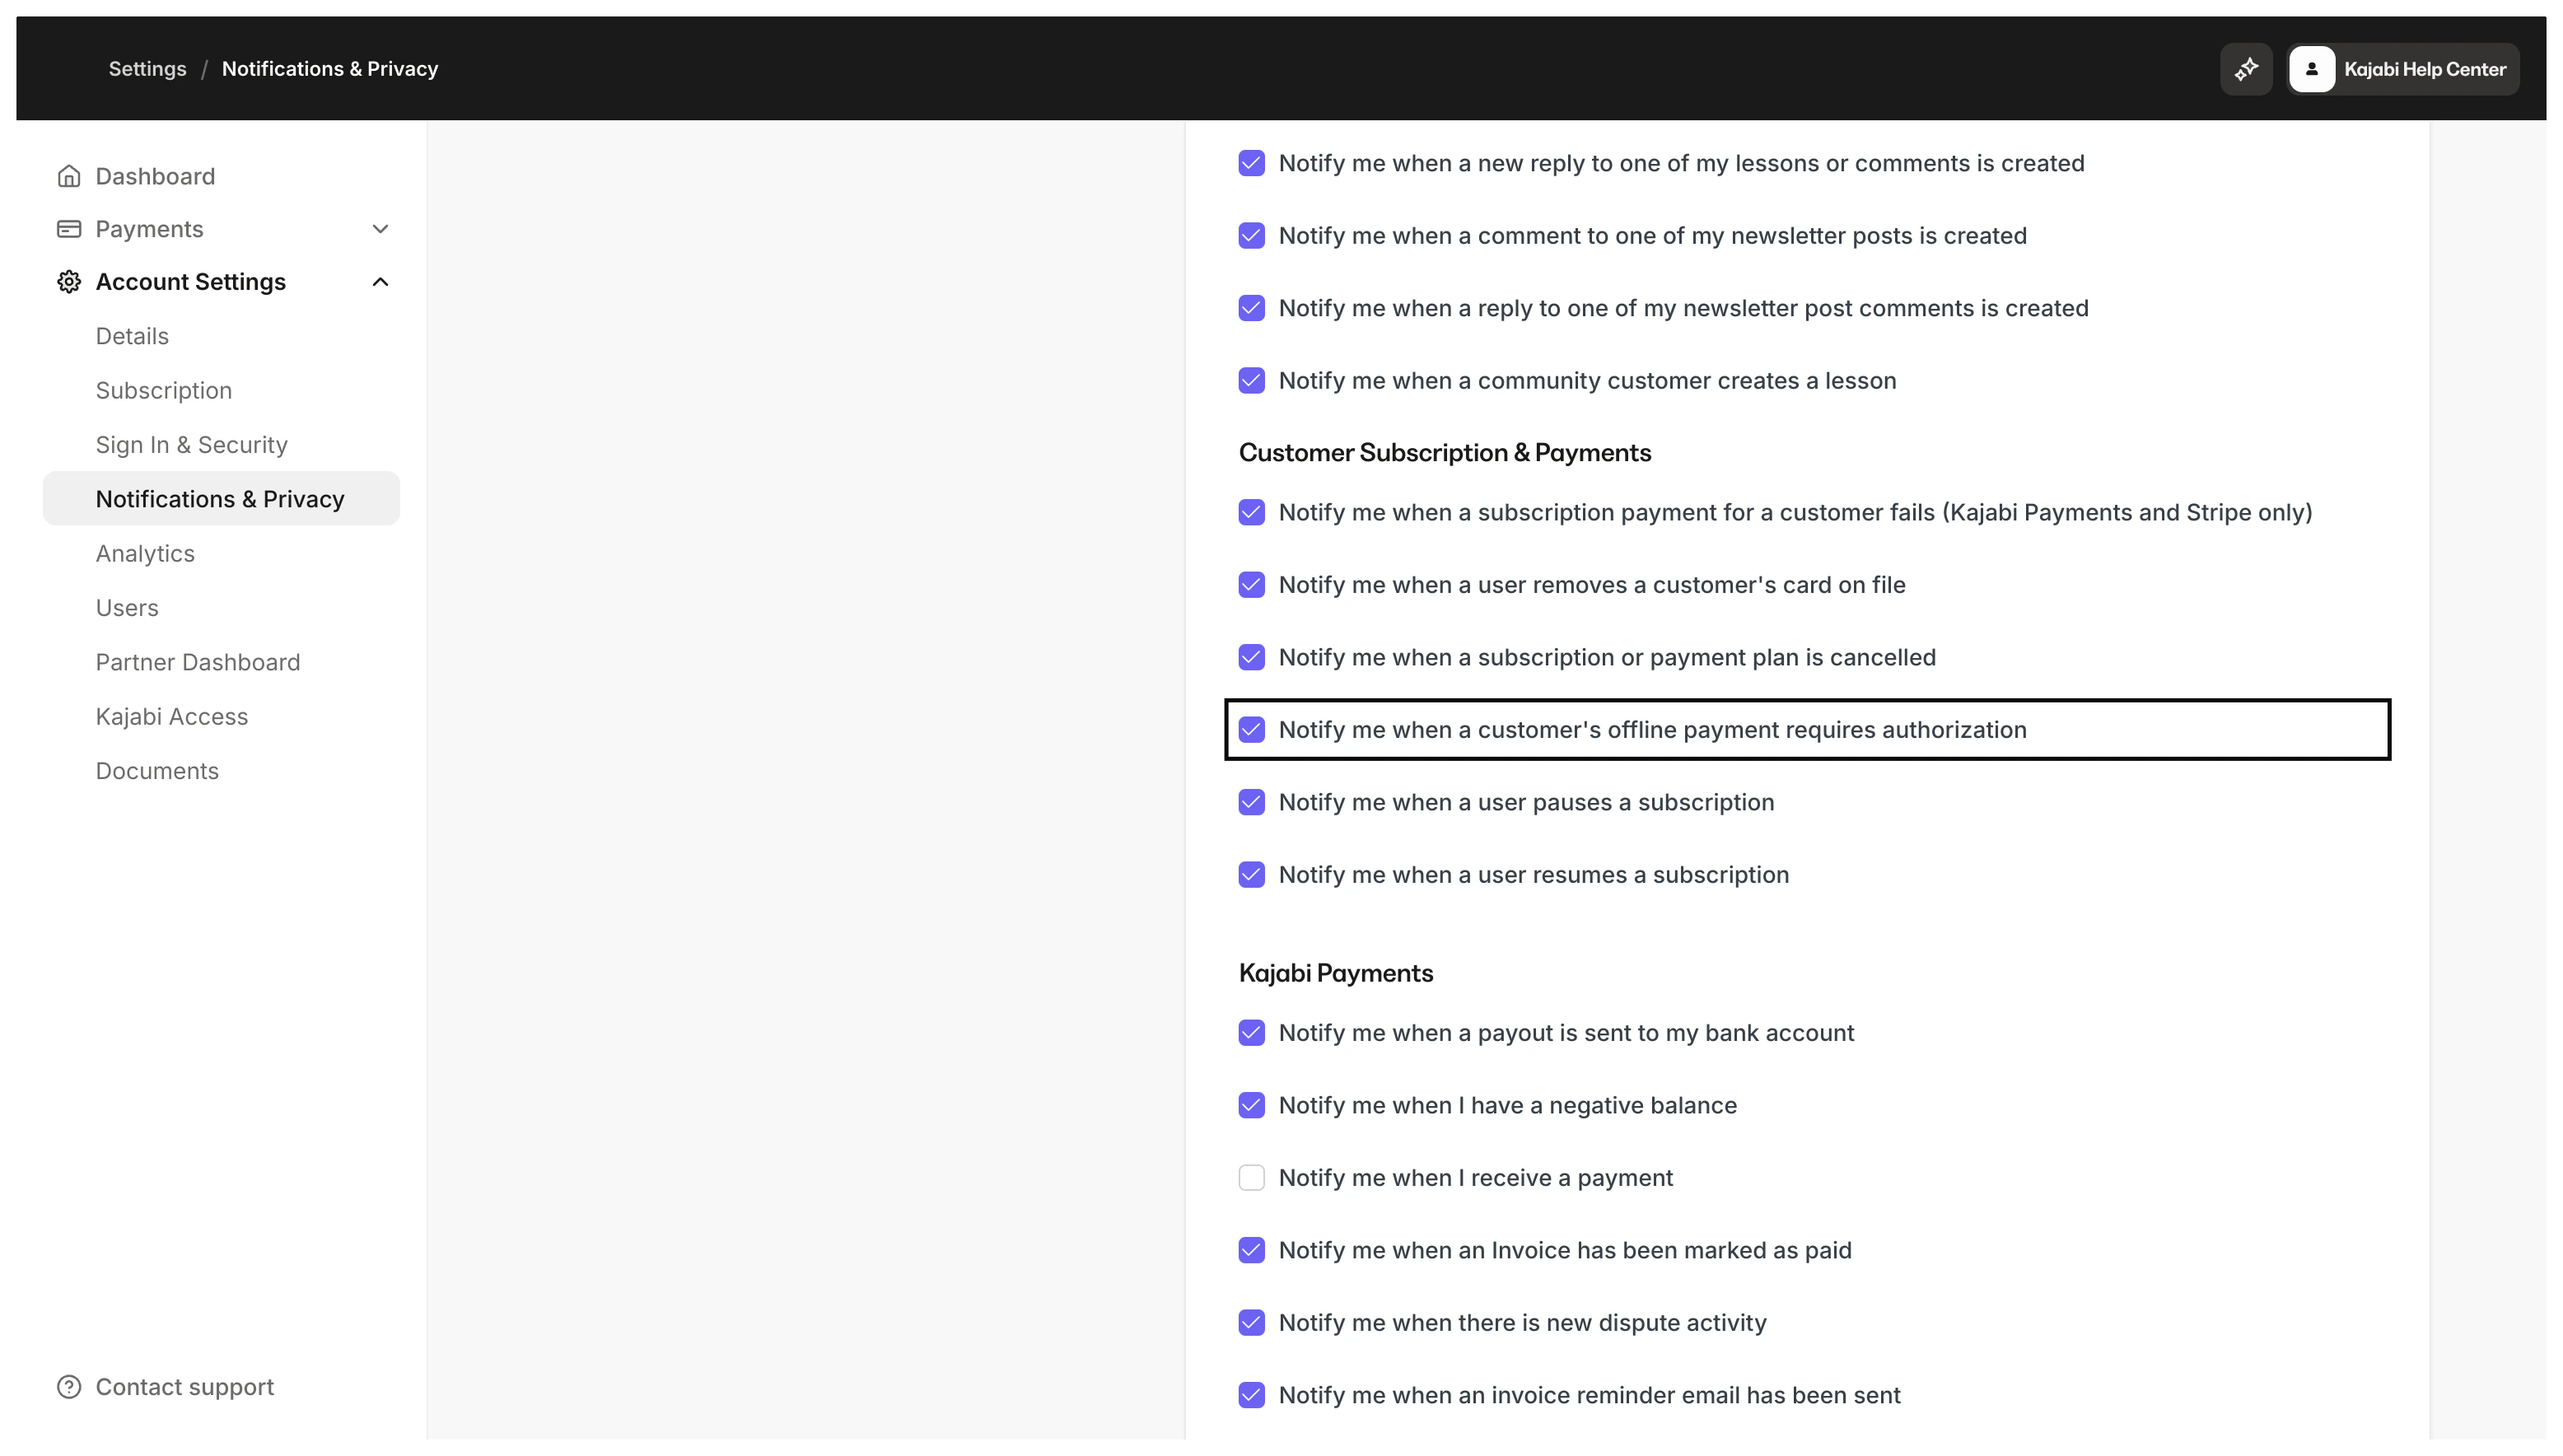Click Settings in the breadcrumb
This screenshot has height=1456, width=2563.
[147, 68]
